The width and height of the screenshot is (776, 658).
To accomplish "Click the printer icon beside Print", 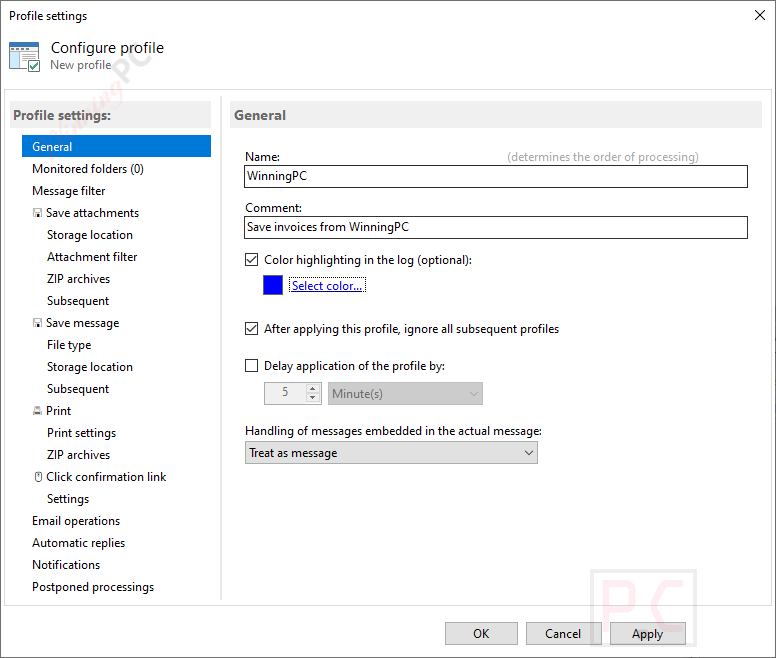I will coord(37,411).
